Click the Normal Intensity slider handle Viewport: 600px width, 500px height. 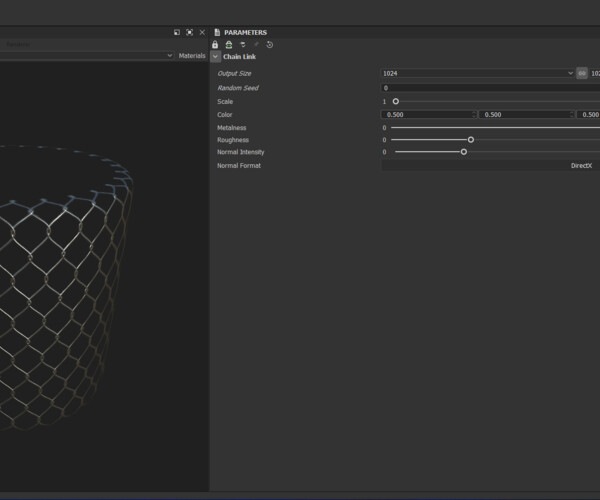tap(463, 152)
